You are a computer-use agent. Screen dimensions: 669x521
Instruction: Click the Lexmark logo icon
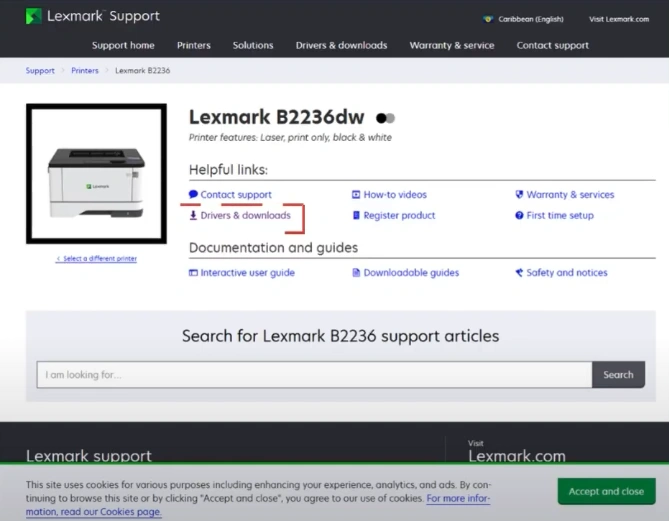point(34,17)
